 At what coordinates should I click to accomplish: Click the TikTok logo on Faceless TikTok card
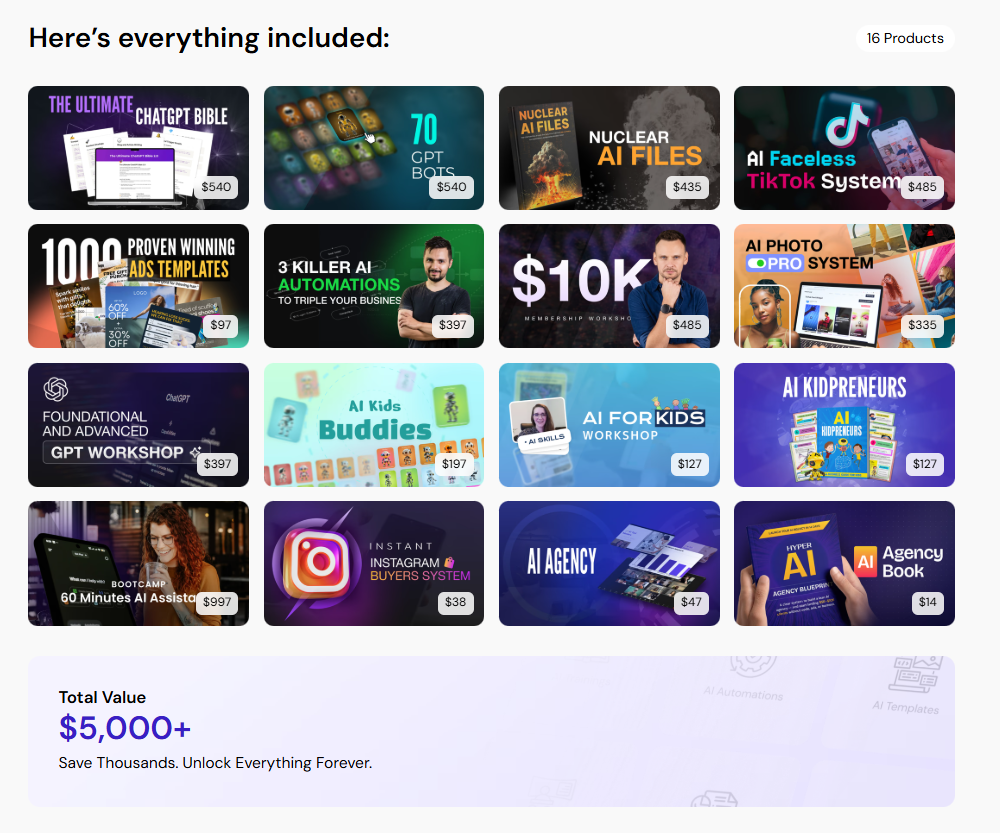[847, 124]
